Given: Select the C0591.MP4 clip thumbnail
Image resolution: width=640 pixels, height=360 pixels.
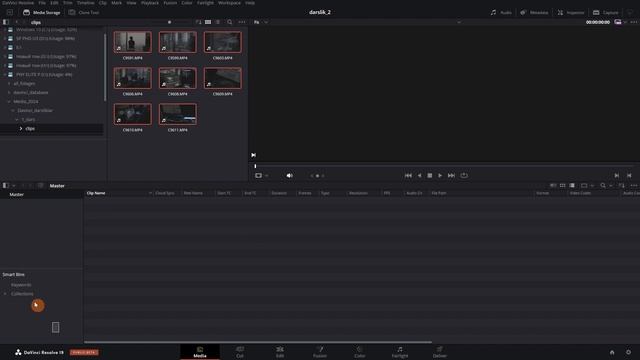Looking at the screenshot, I should tap(133, 42).
